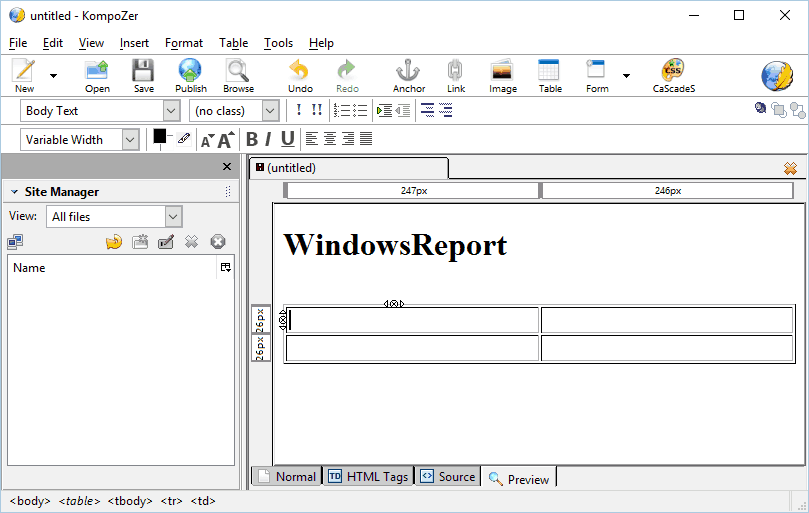The height and width of the screenshot is (513, 809).
Task: Toggle bold formatting
Action: coord(252,139)
